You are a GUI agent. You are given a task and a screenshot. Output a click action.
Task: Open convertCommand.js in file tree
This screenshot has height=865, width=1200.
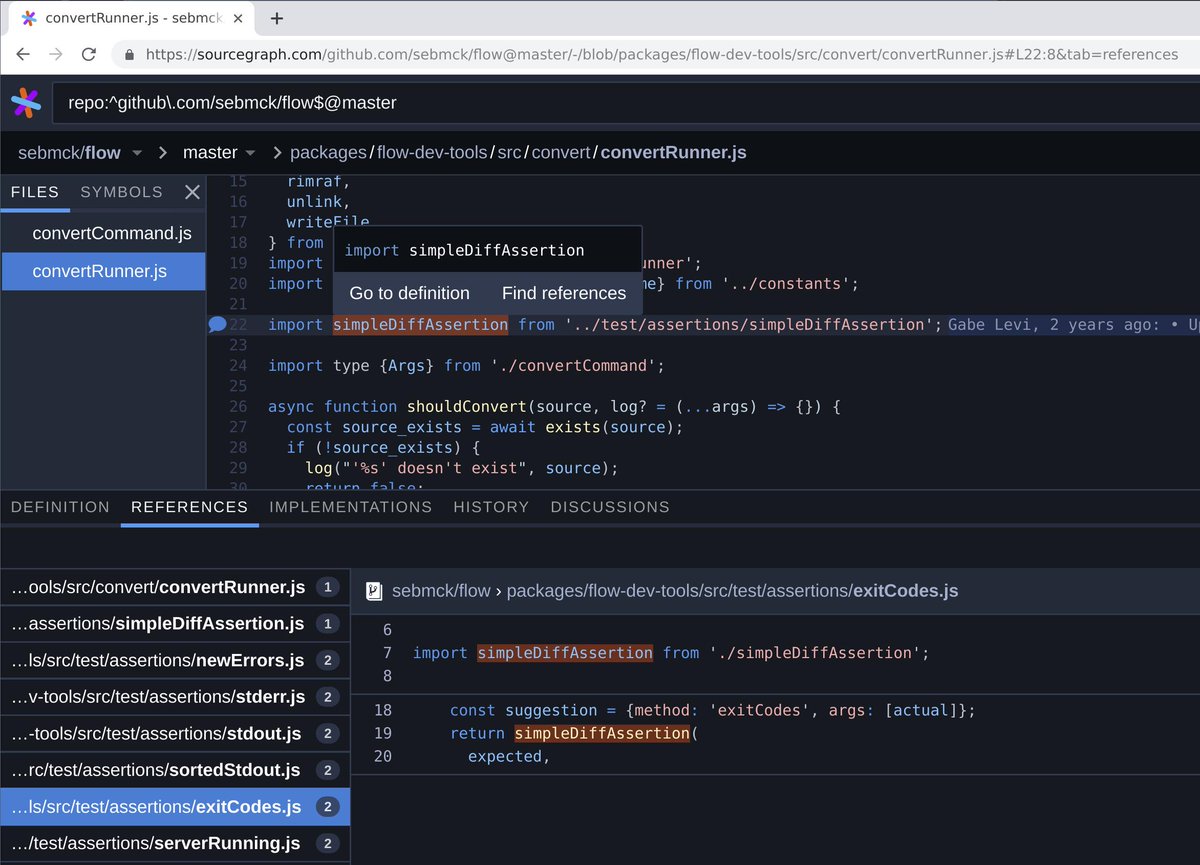(103, 234)
